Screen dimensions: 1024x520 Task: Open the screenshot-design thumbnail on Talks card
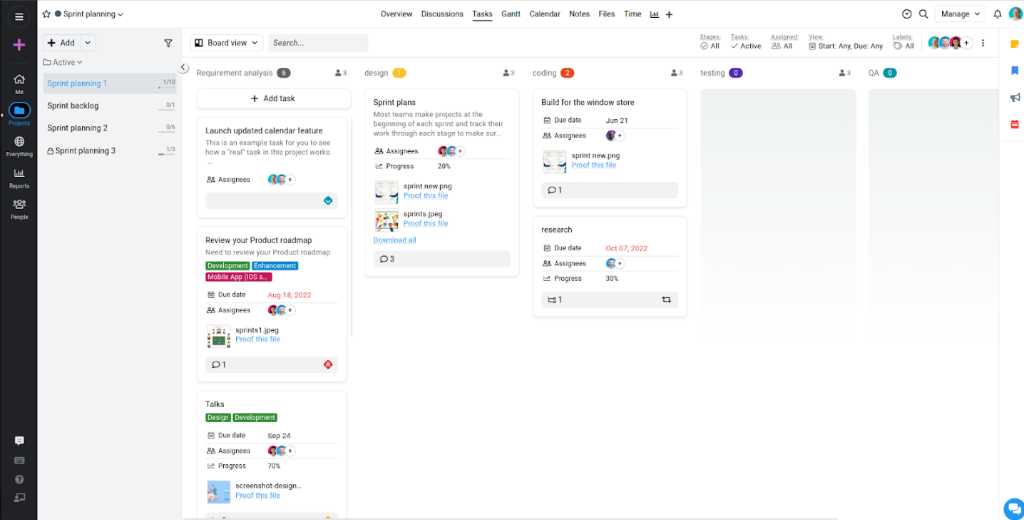pos(219,491)
